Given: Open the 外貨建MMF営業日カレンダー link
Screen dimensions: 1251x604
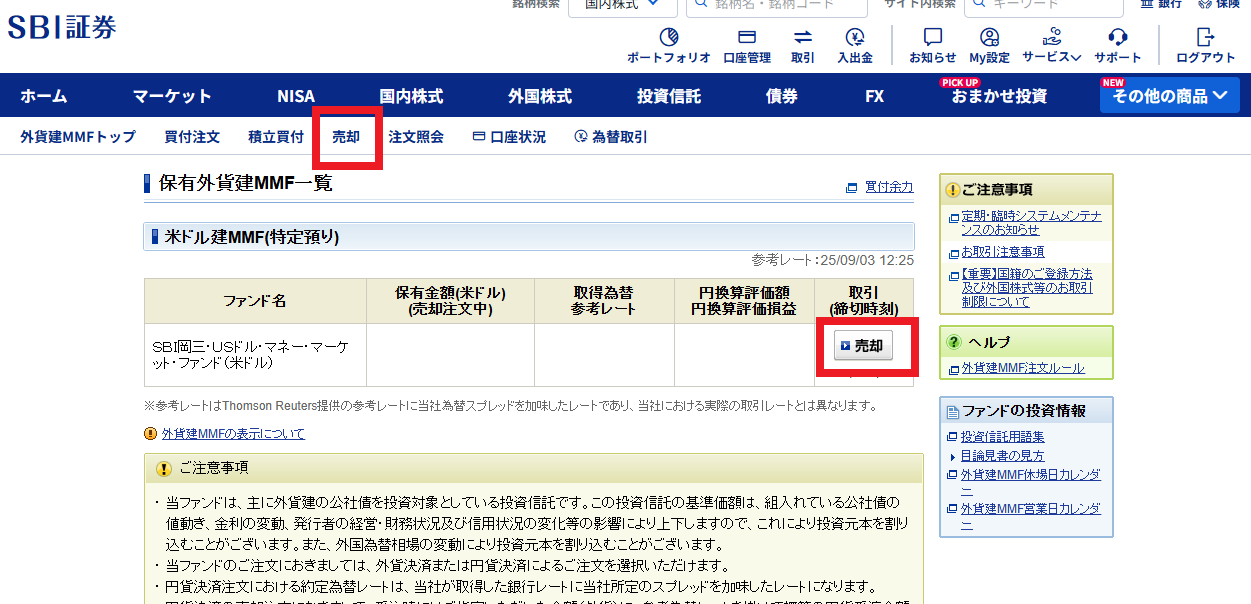Looking at the screenshot, I should (x=1031, y=516).
